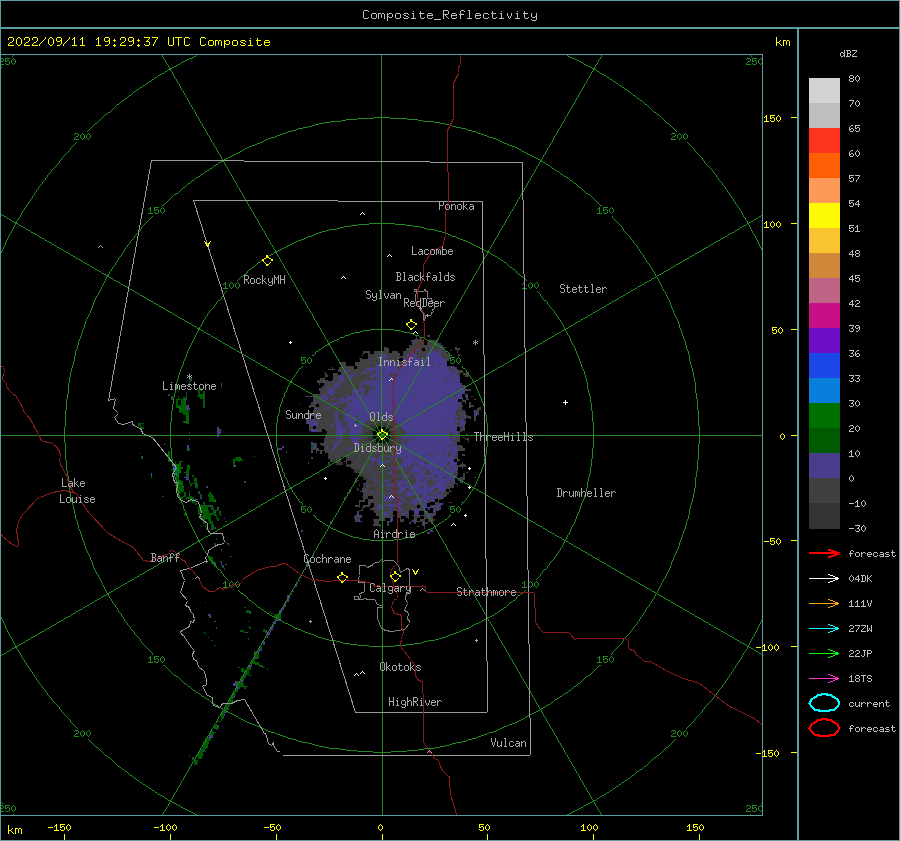The height and width of the screenshot is (841, 900).
Task: Click the RockyMH label
Action: [x=264, y=280]
